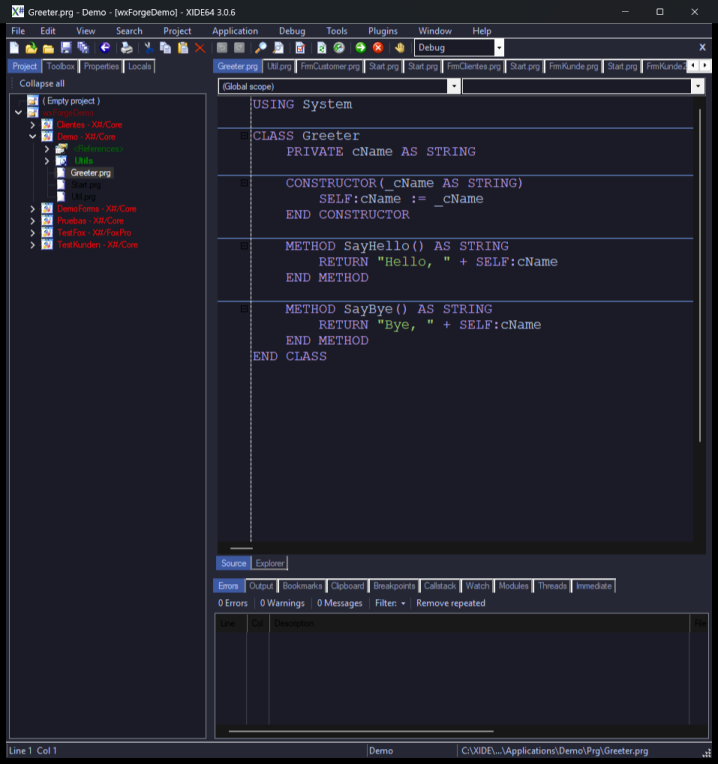718x764 pixels.
Task: Switch to the Util.prg editor tab
Action: pos(279,66)
